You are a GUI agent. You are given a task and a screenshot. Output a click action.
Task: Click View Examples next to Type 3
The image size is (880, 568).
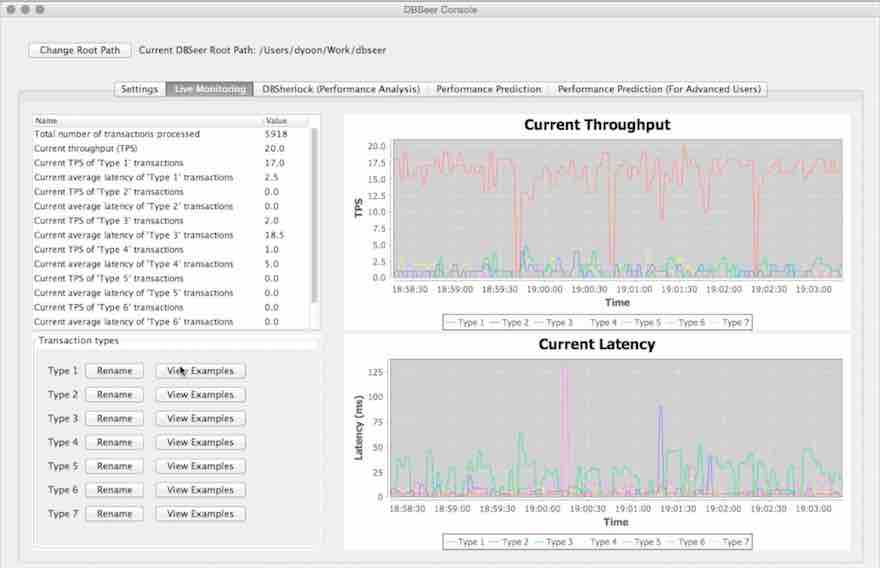pos(200,419)
